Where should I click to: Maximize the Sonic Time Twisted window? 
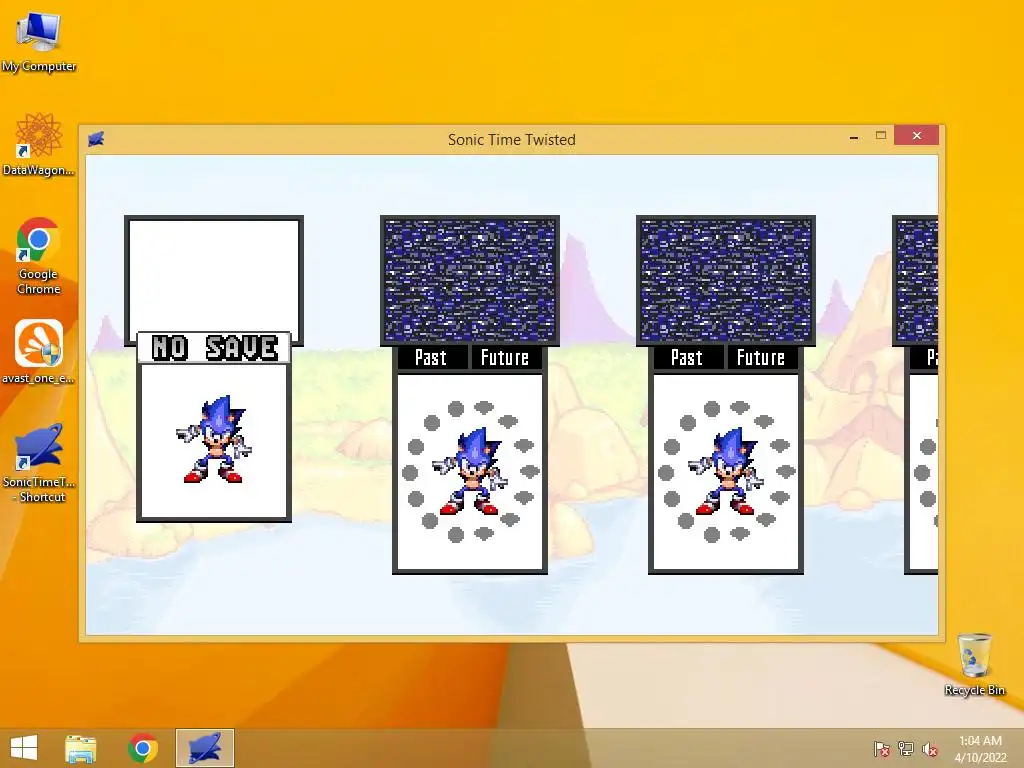point(881,136)
